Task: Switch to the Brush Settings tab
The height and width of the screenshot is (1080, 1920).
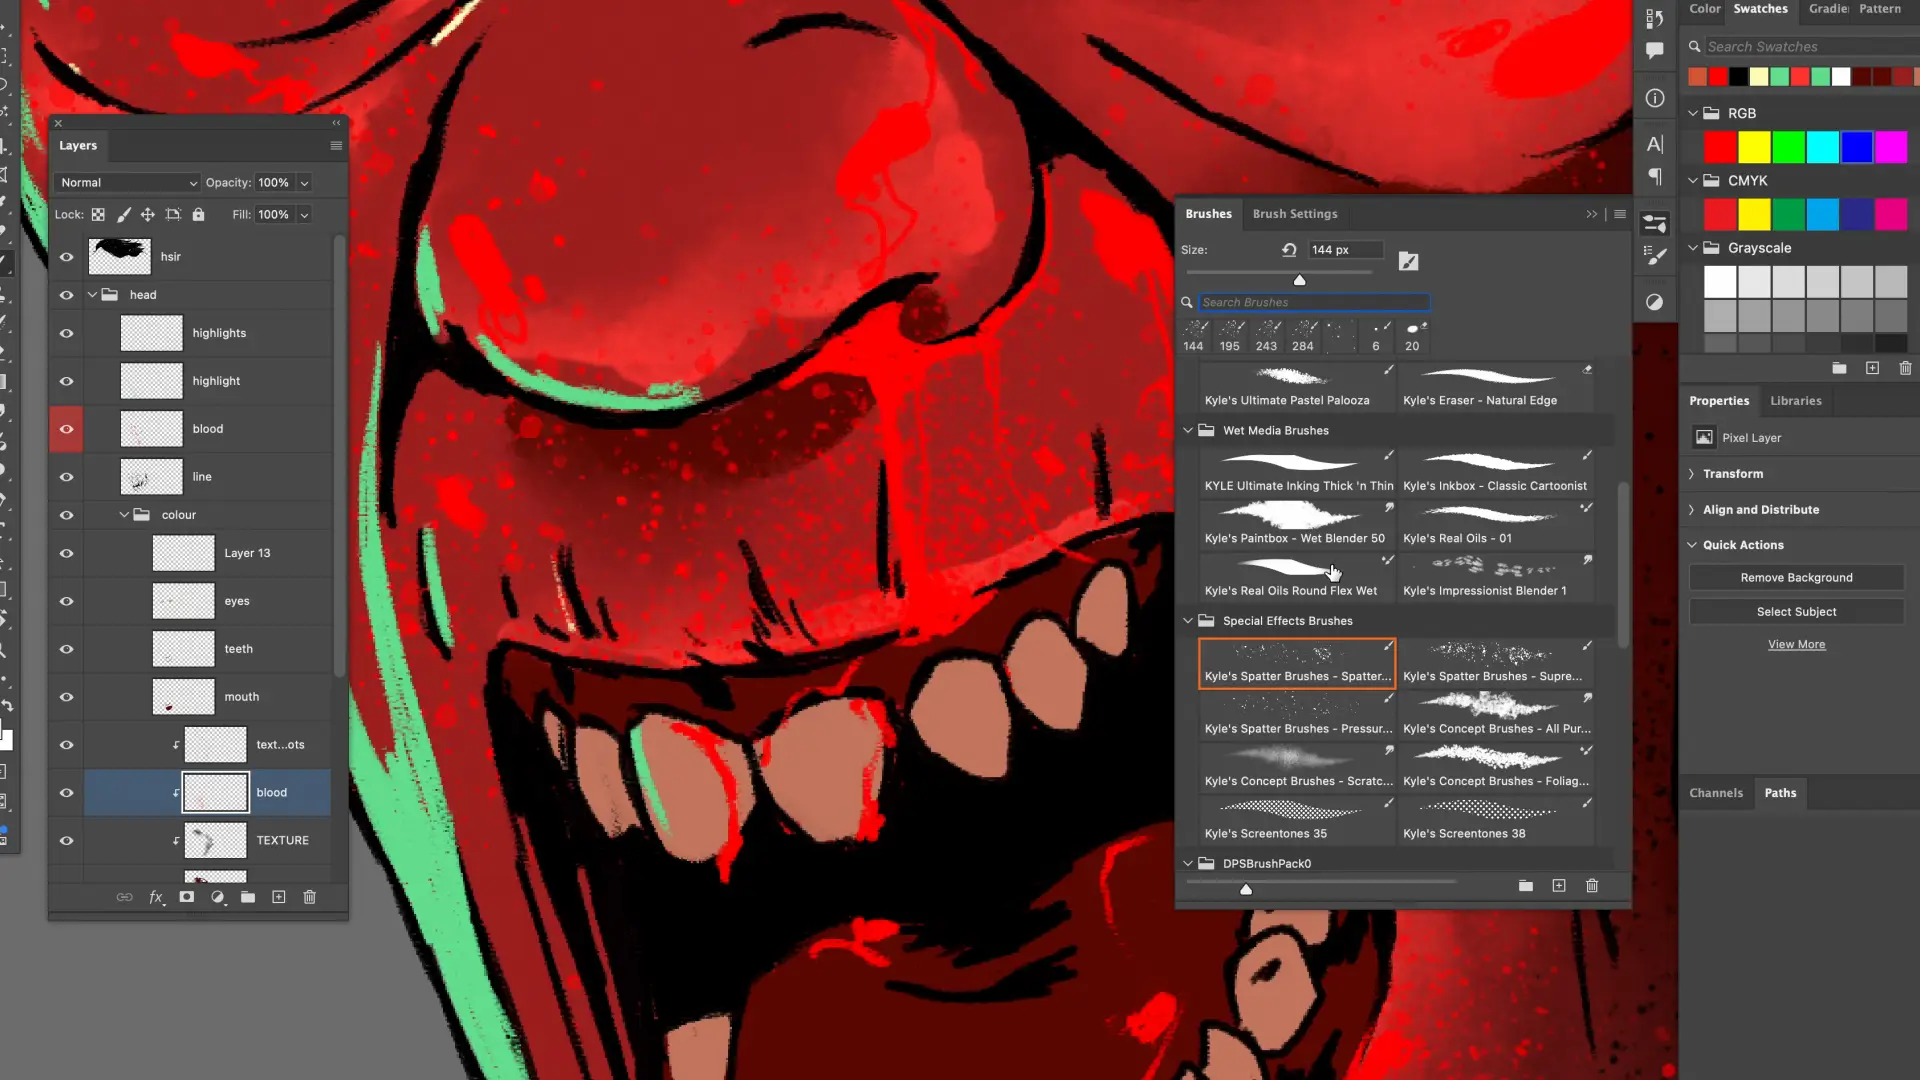Action: [x=1294, y=214]
